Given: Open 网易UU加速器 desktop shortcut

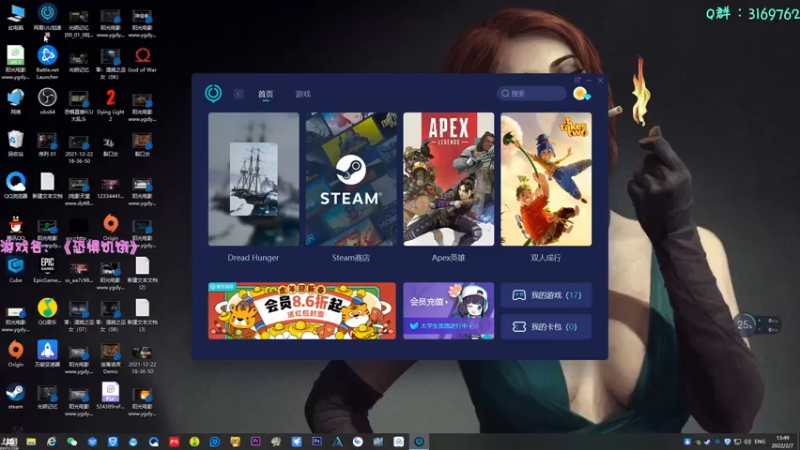Looking at the screenshot, I should click(x=47, y=20).
